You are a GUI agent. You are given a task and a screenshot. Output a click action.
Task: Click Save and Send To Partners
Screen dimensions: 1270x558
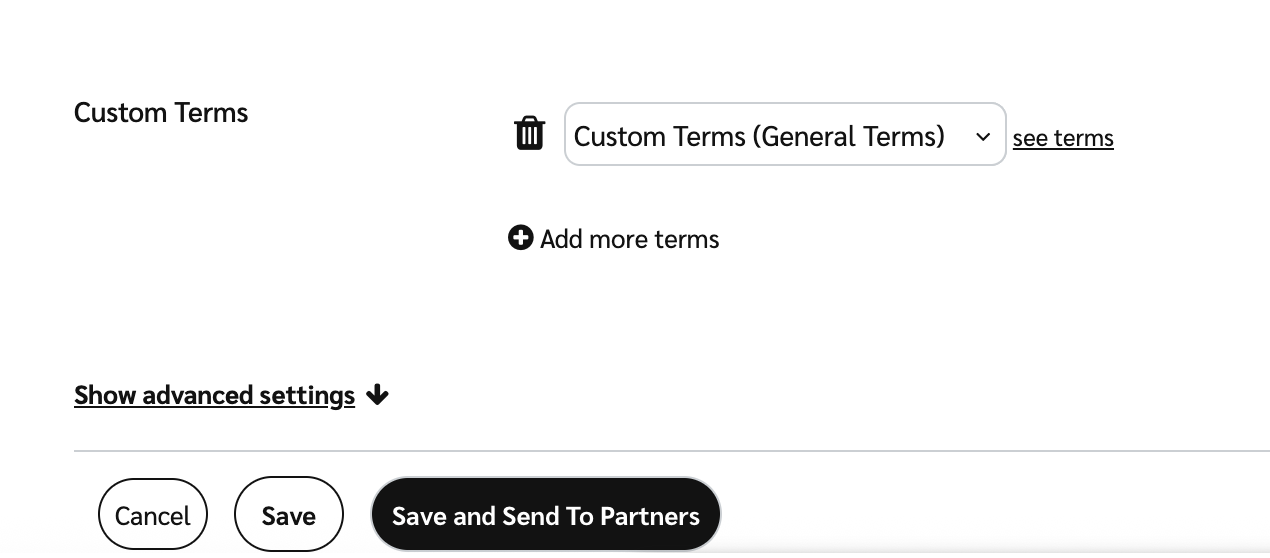click(545, 515)
